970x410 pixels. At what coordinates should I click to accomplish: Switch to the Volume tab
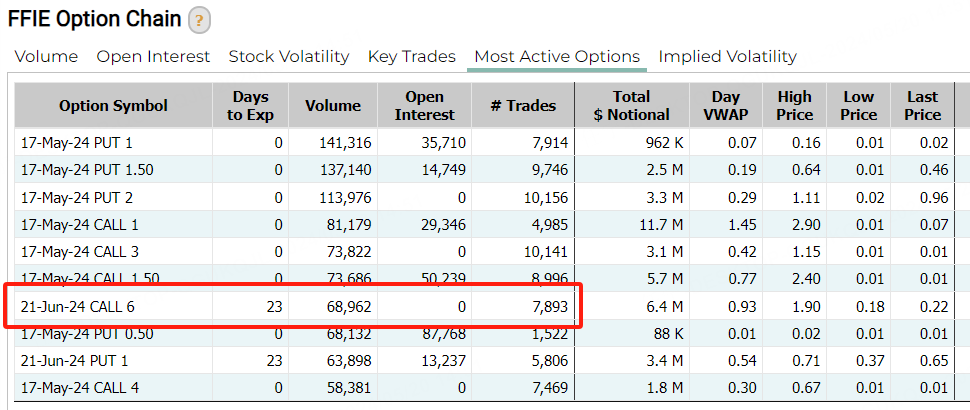point(46,57)
